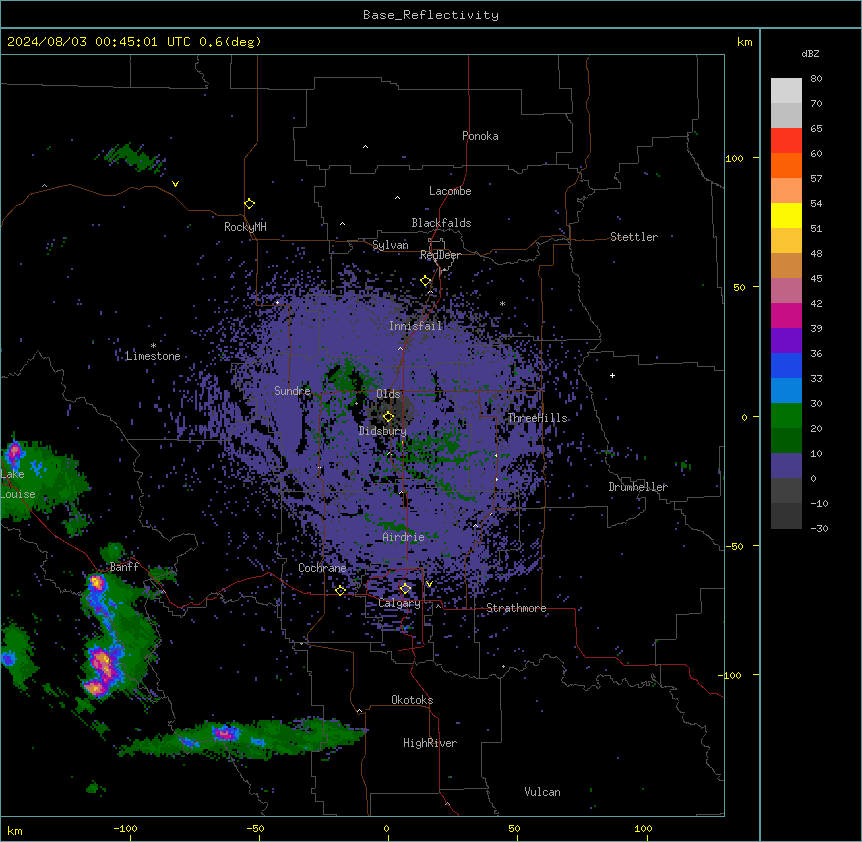Click the Calgary city label
This screenshot has width=862, height=842.
click(399, 603)
